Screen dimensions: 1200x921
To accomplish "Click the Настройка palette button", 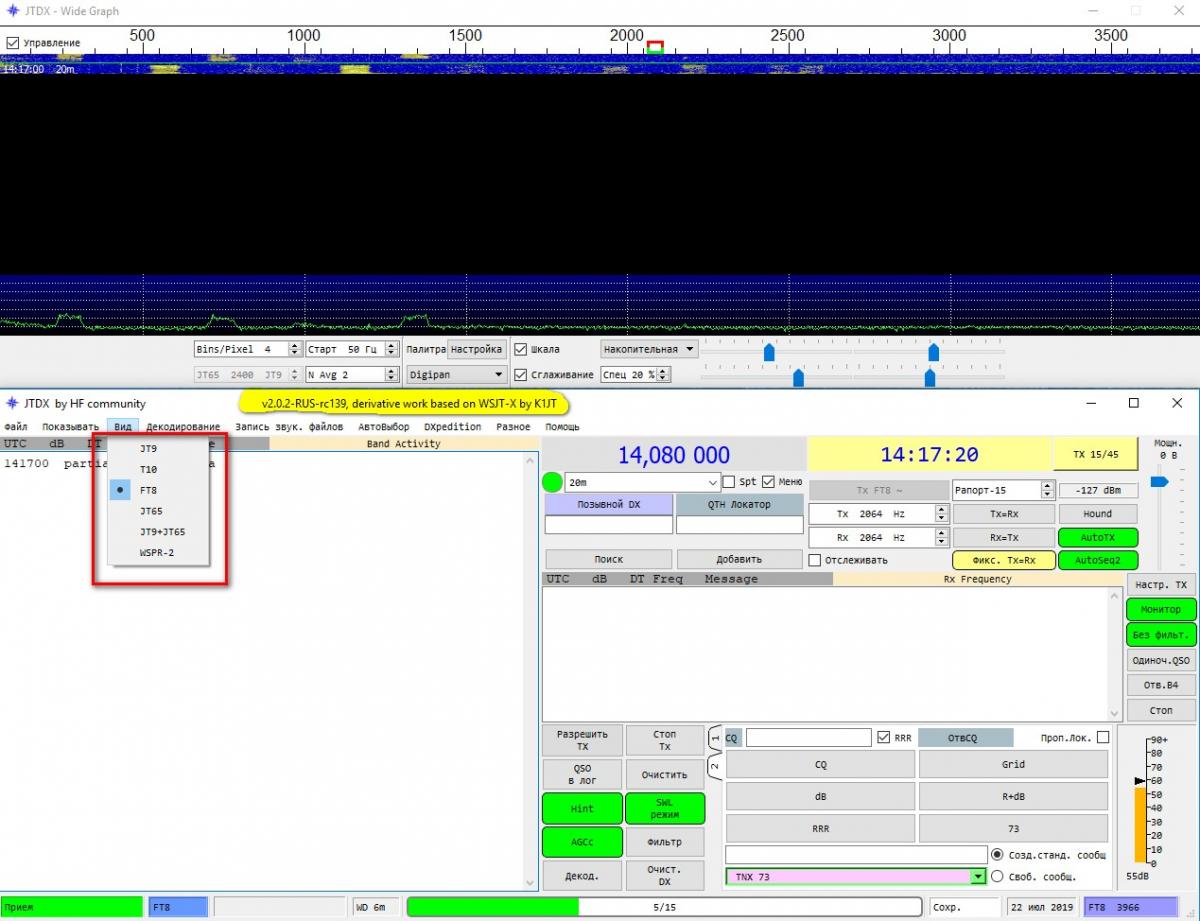I will pyautogui.click(x=476, y=350).
